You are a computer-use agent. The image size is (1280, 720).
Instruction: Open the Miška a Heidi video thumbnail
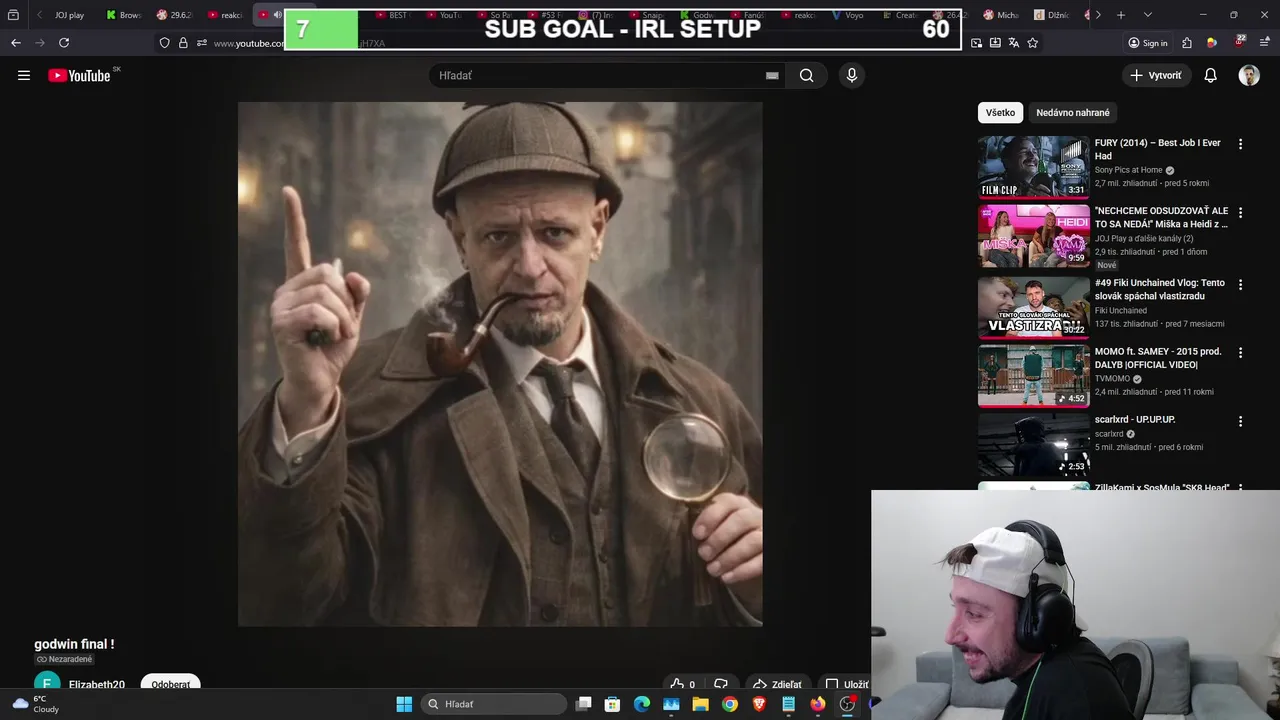(x=1034, y=236)
